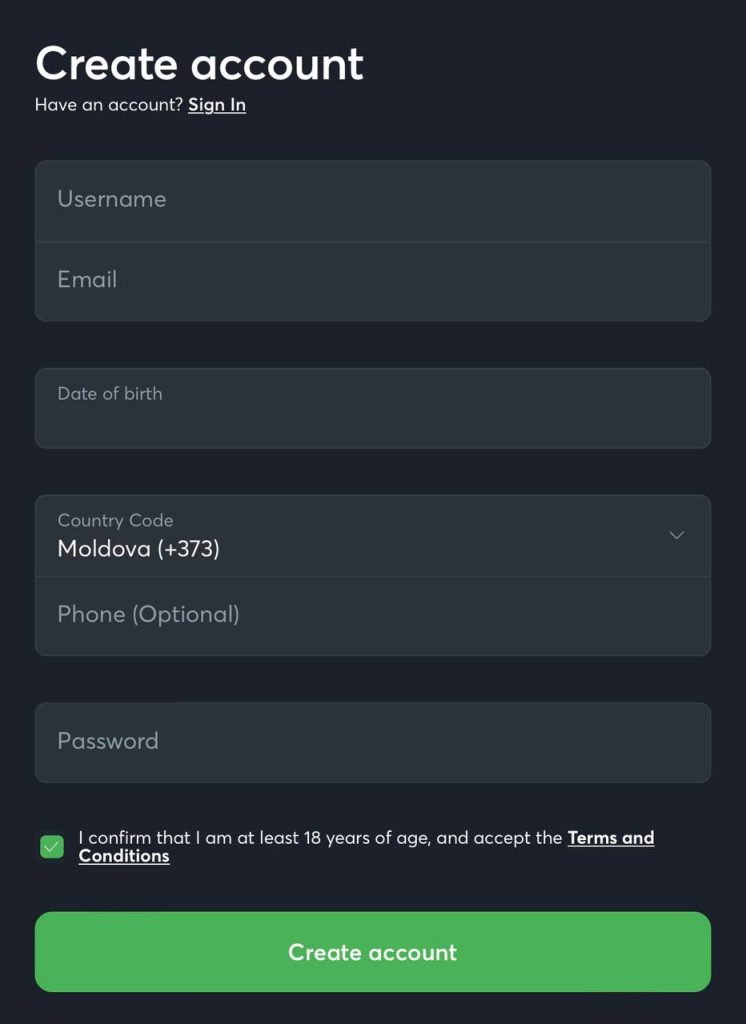746x1024 pixels.
Task: Click the Country Code label text
Action: [x=115, y=520]
